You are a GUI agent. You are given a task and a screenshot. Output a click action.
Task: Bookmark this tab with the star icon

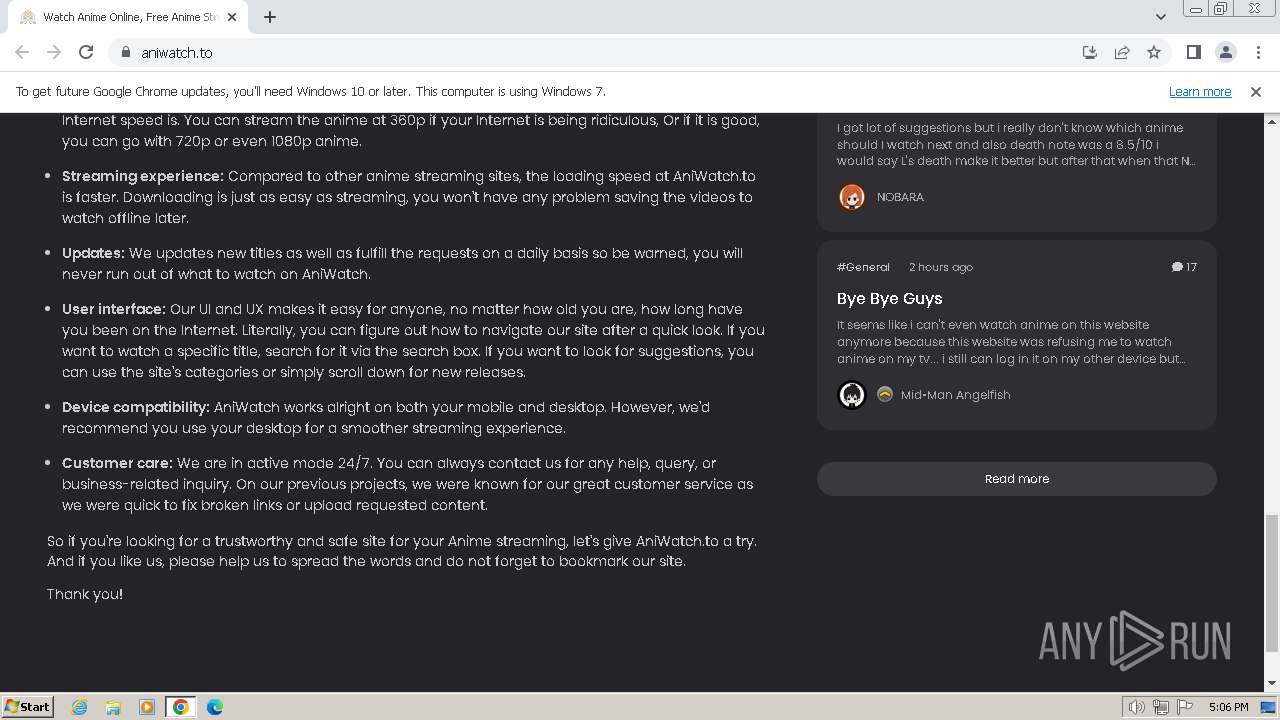click(1154, 52)
